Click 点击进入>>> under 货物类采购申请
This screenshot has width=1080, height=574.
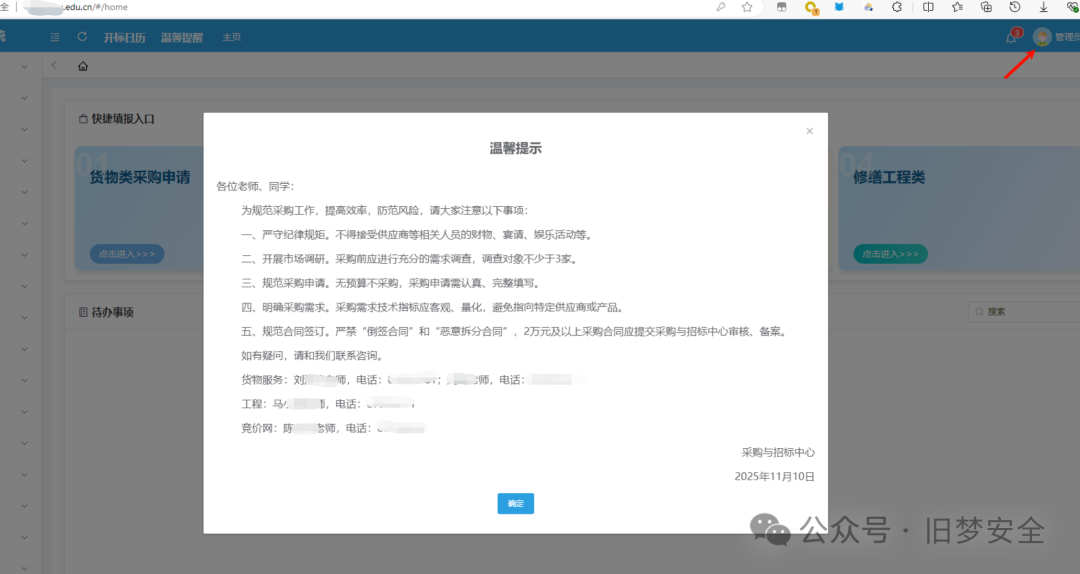[127, 254]
